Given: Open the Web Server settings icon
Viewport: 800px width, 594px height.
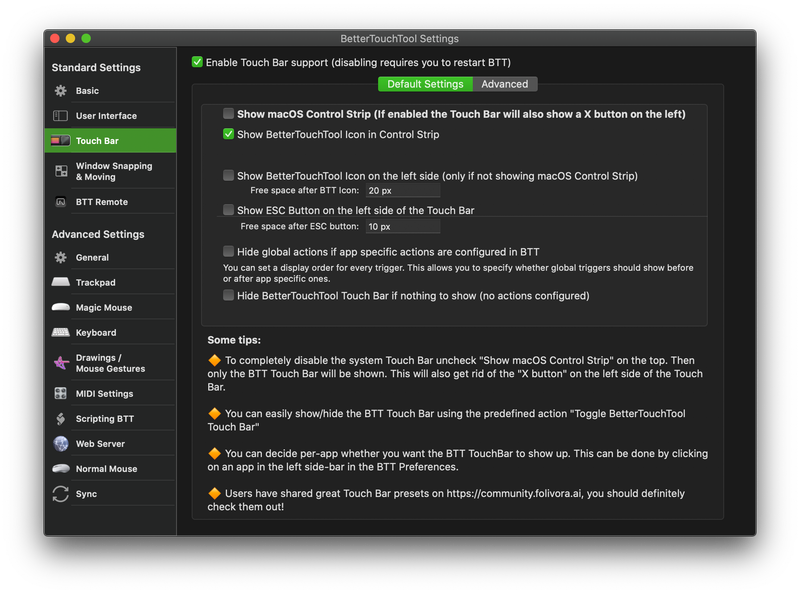Looking at the screenshot, I should point(62,443).
